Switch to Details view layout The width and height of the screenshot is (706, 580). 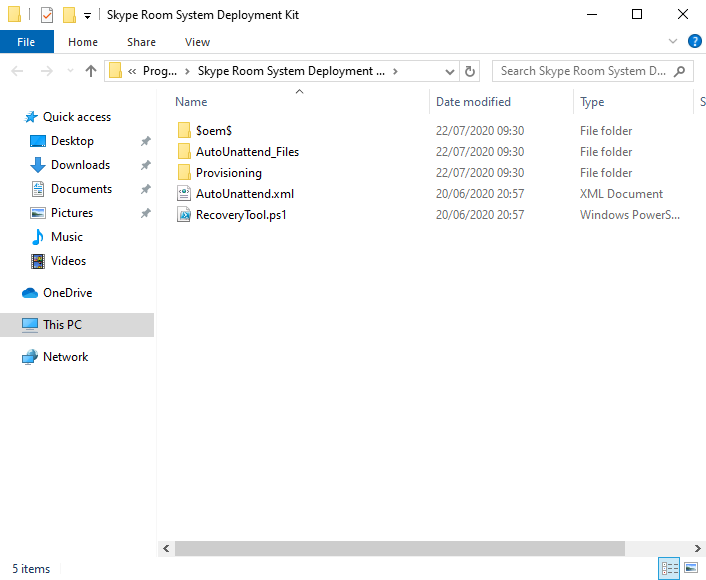pyautogui.click(x=670, y=568)
